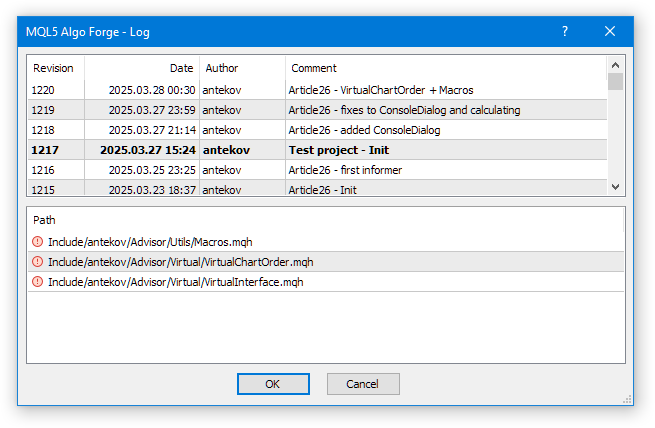Click comment 'Test project - Init'
655x428 pixels.
(339, 150)
